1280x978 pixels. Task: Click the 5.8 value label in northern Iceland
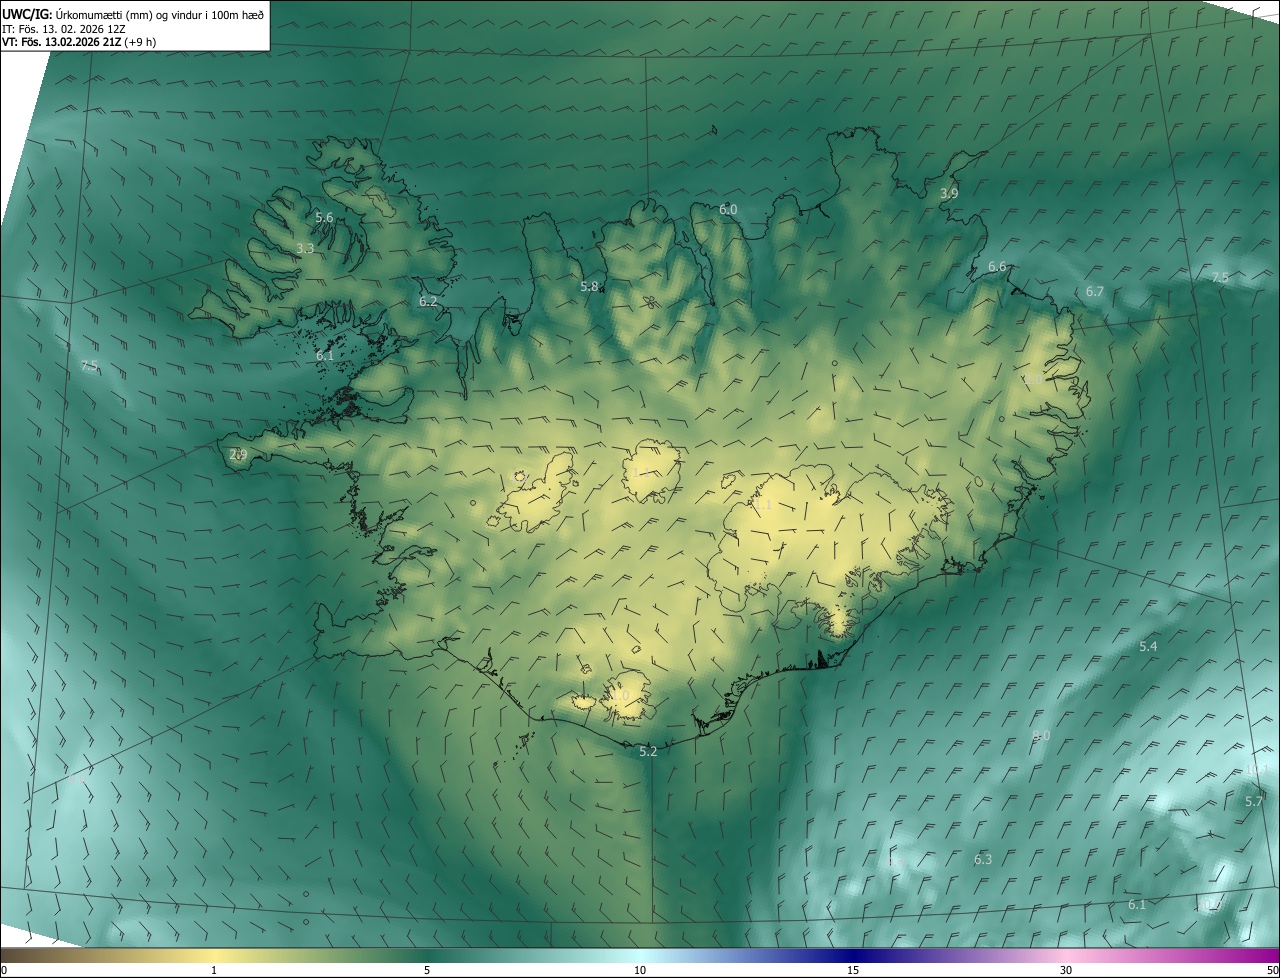click(589, 287)
